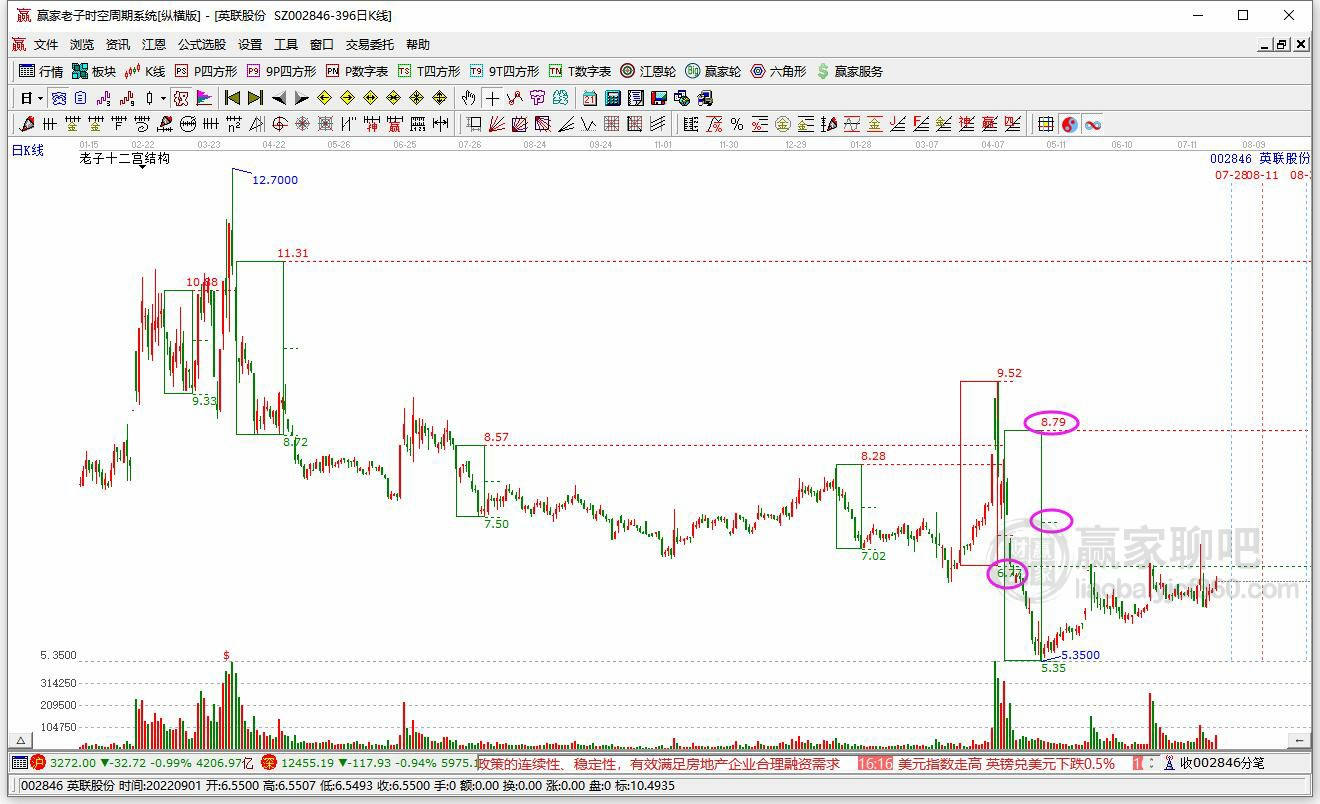The height and width of the screenshot is (804, 1320).
Task: Click the 9.52 high price label
Action: tap(1010, 374)
